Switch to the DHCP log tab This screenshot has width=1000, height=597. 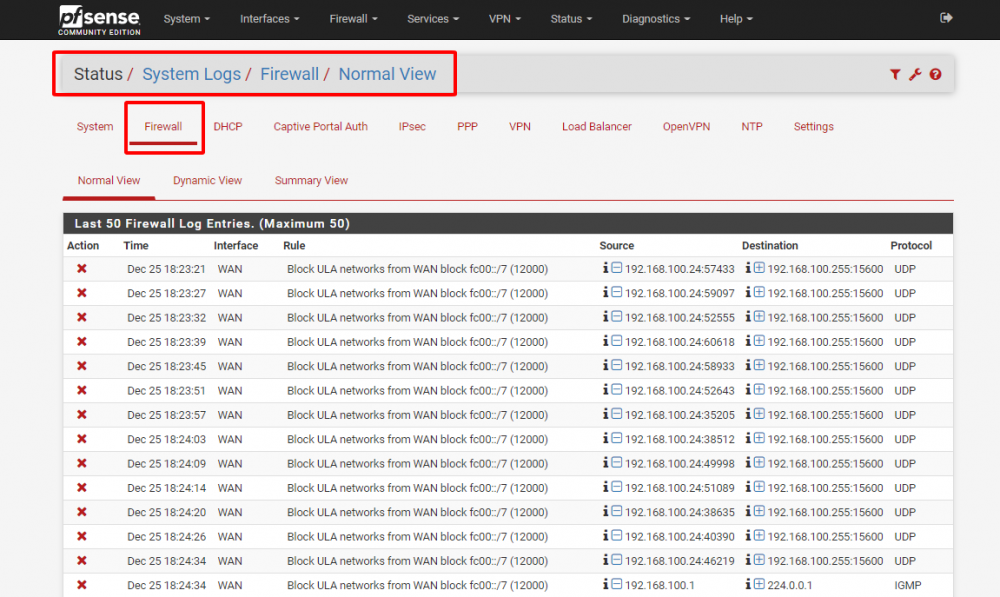tap(228, 127)
